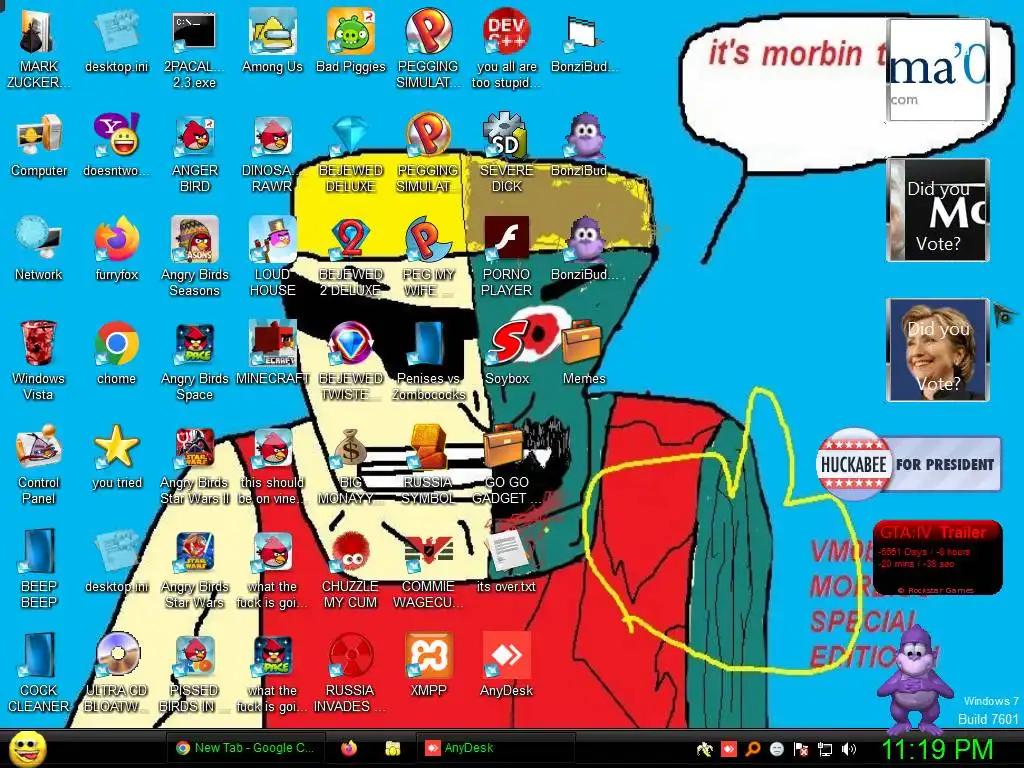Screen dimensions: 1024x768
Task: Click the AnyDesk system tray icon
Action: [729, 749]
